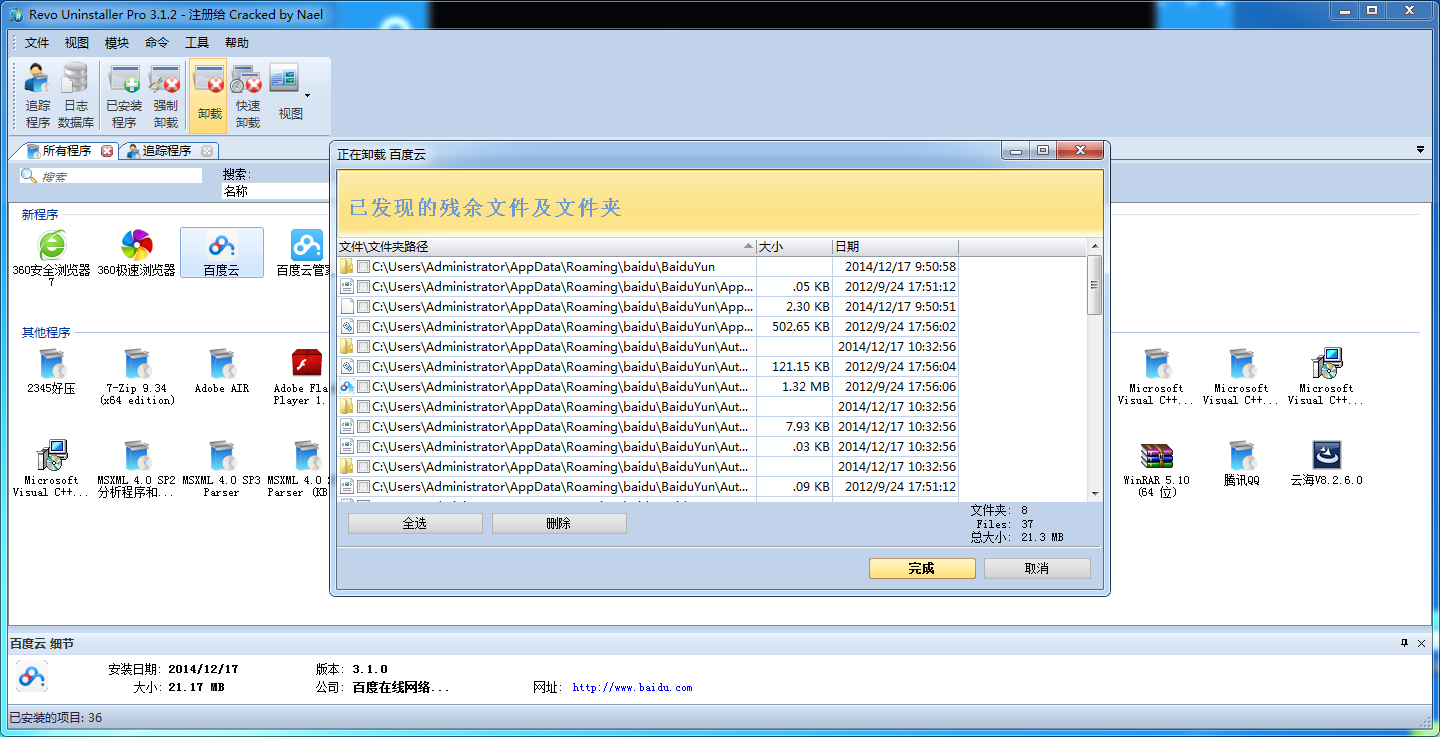This screenshot has height=737, width=1440.
Task: Select the 已安装程序 toolbar icon
Action: pyautogui.click(x=124, y=96)
